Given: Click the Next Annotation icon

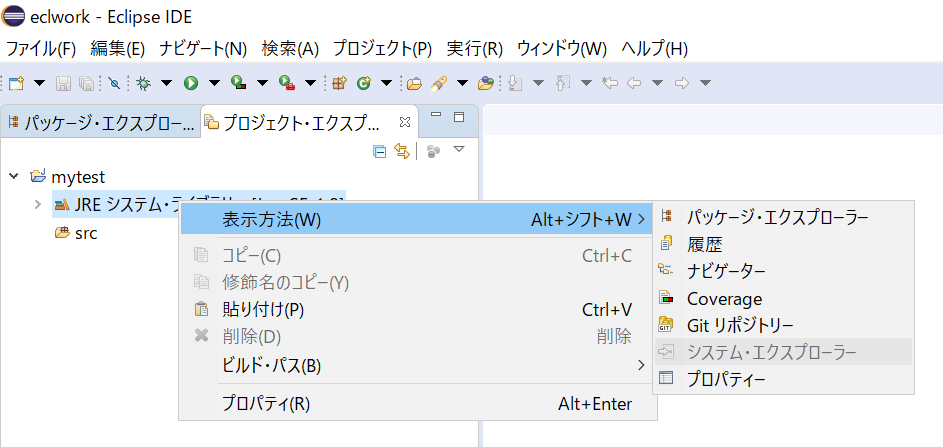Looking at the screenshot, I should pyautogui.click(x=515, y=83).
